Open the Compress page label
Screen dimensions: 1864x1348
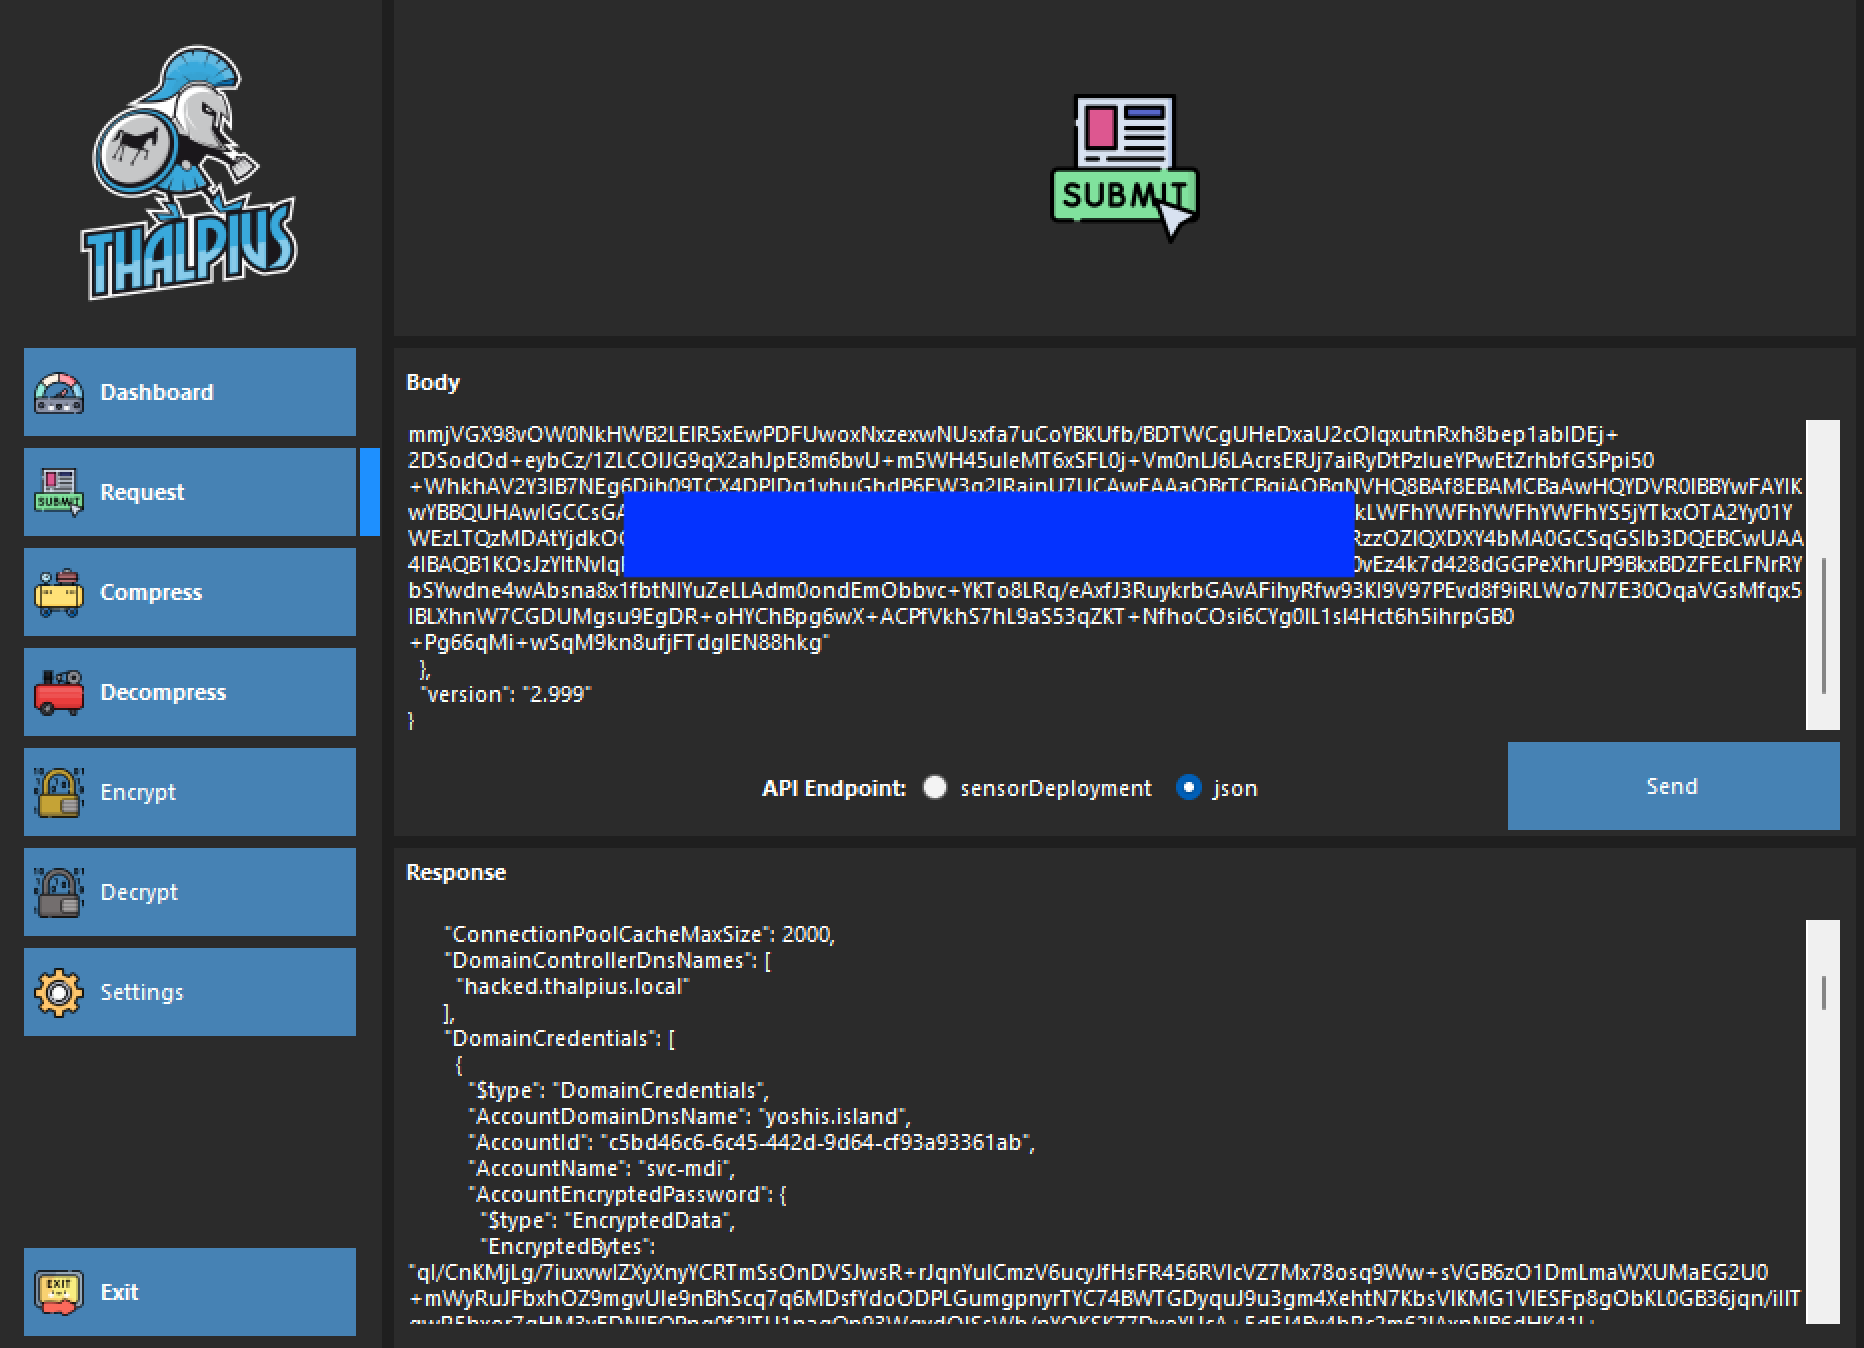point(151,592)
